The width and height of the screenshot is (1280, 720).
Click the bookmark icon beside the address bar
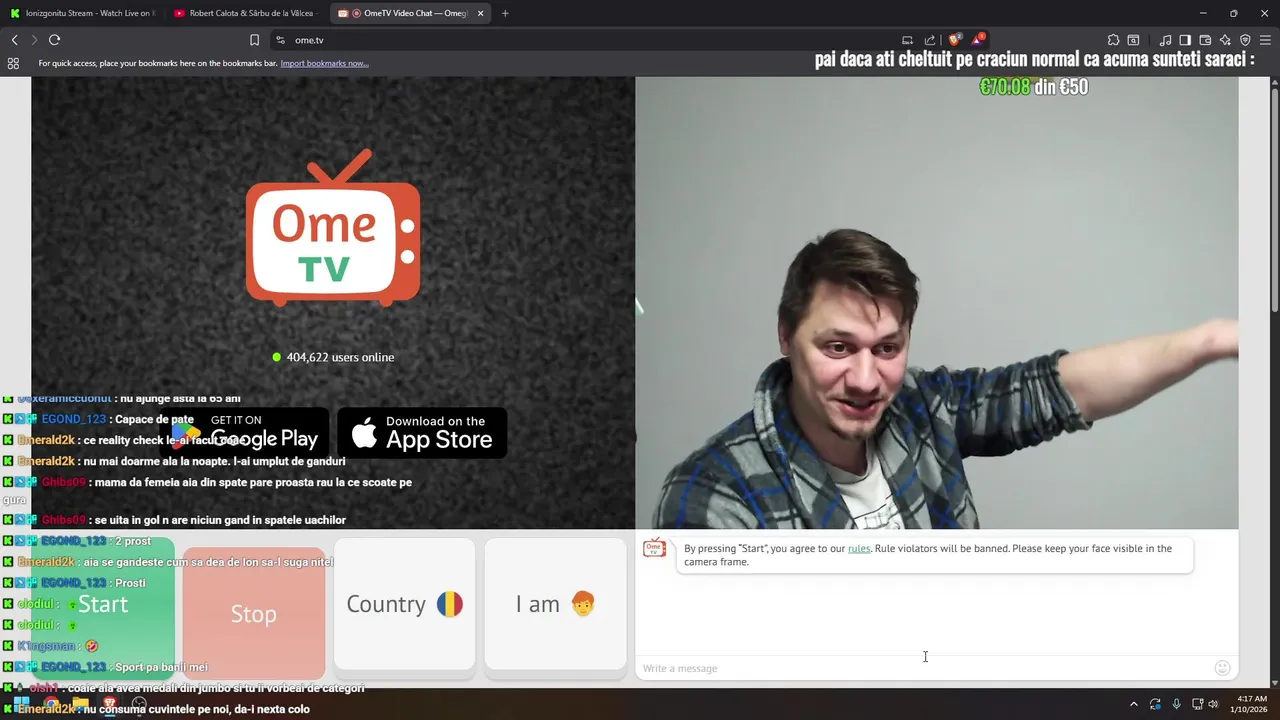coord(254,40)
